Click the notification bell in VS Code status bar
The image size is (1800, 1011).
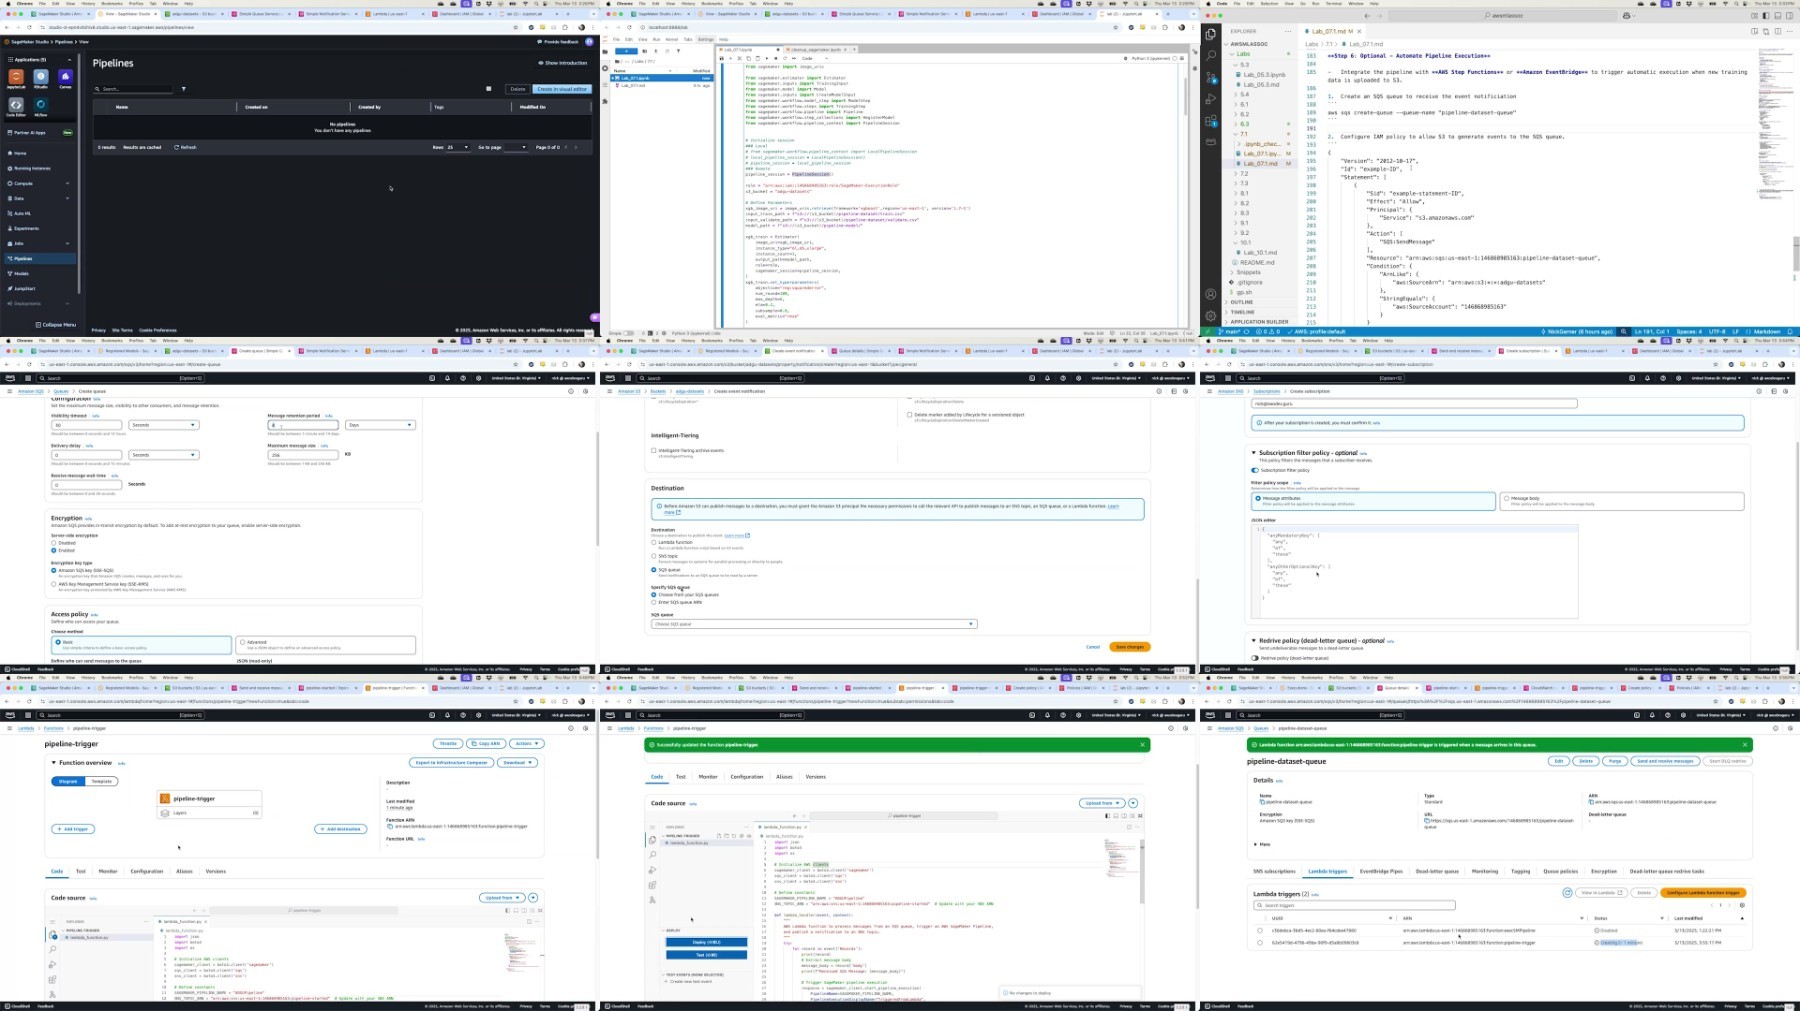tap(1791, 332)
